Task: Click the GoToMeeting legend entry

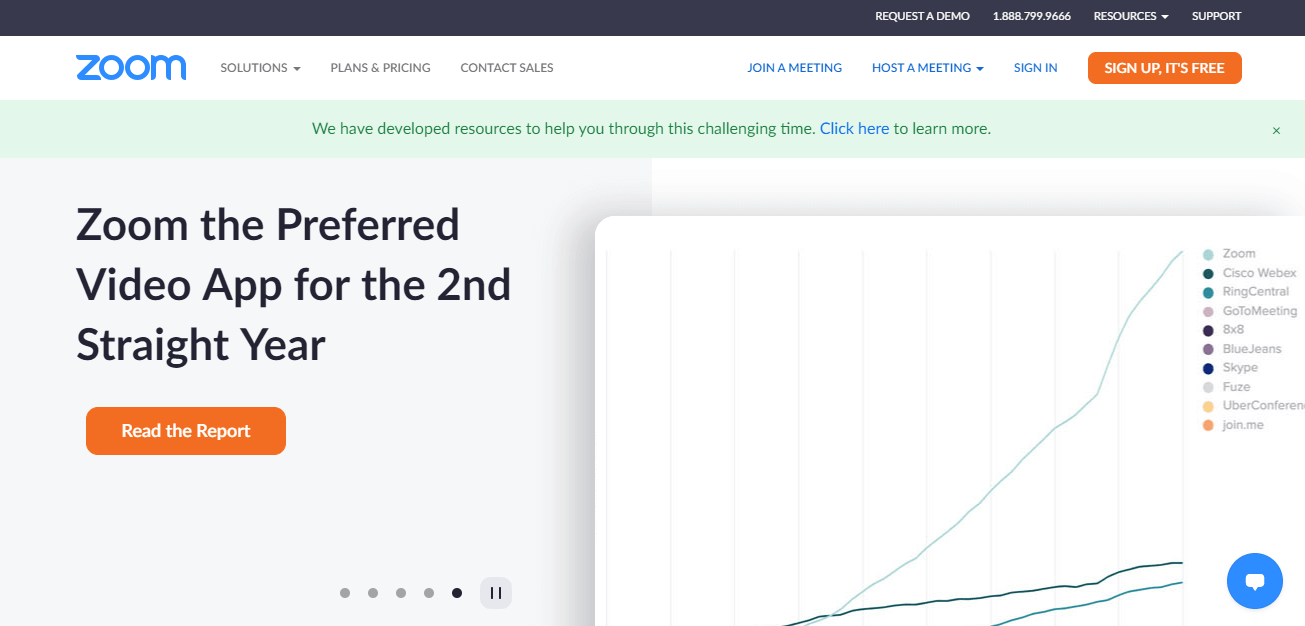Action: click(1250, 311)
